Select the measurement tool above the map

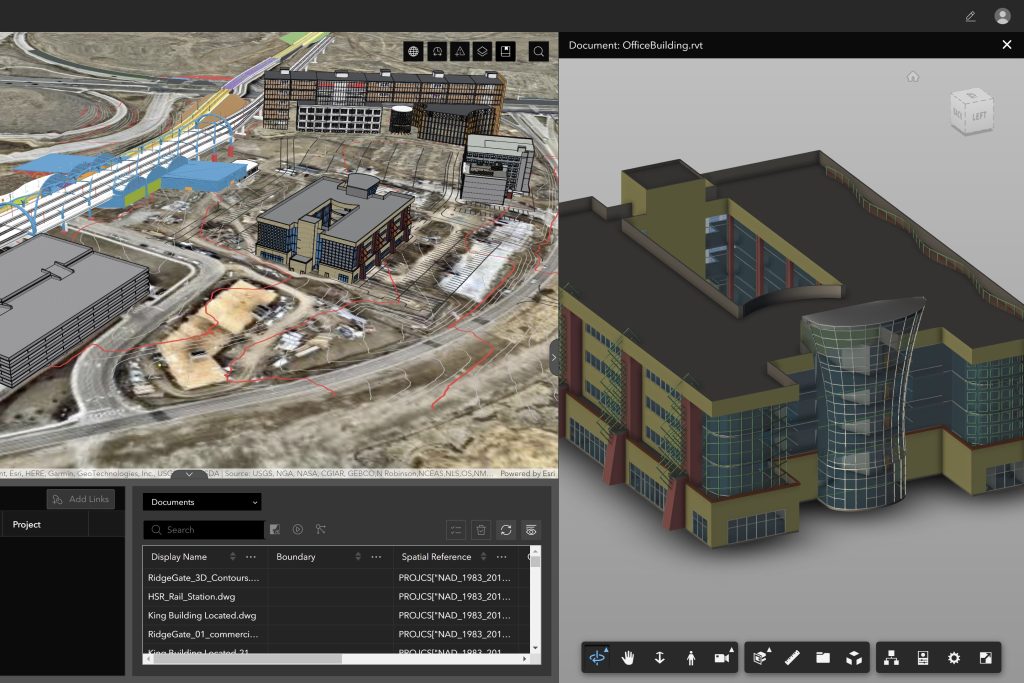[461, 51]
